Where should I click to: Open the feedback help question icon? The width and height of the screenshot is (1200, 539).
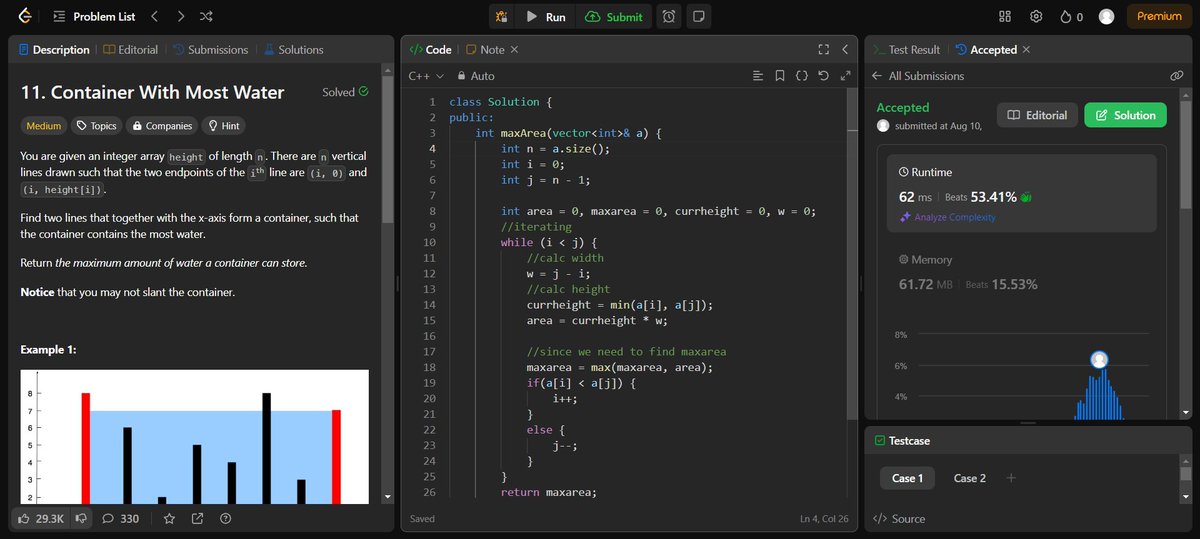tap(225, 518)
